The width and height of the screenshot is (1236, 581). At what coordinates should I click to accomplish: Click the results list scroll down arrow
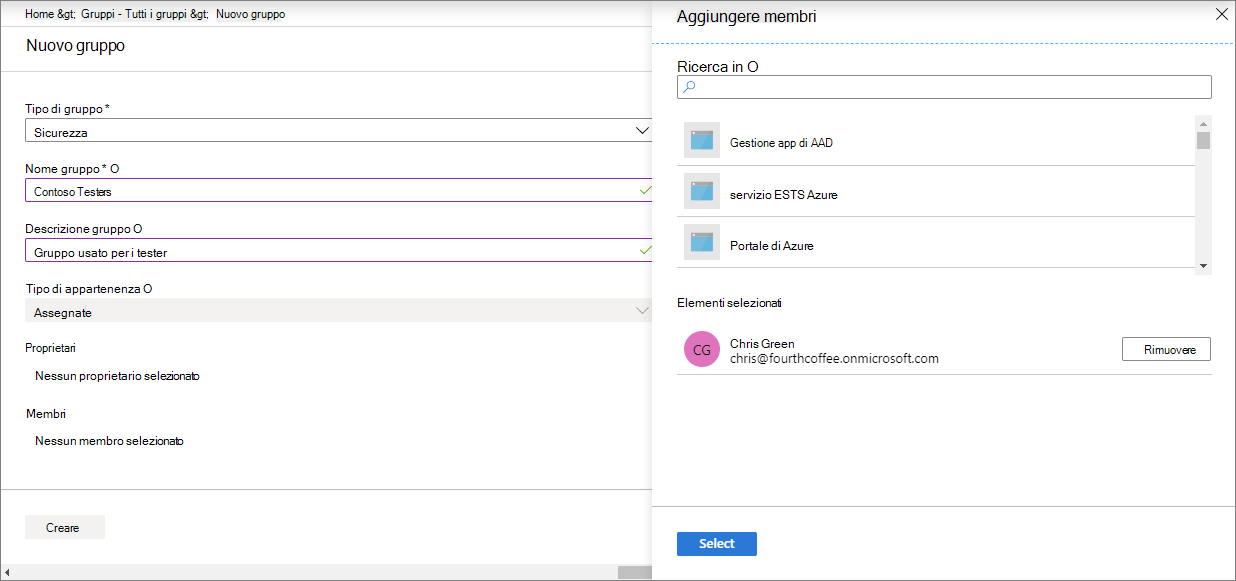[x=1204, y=266]
